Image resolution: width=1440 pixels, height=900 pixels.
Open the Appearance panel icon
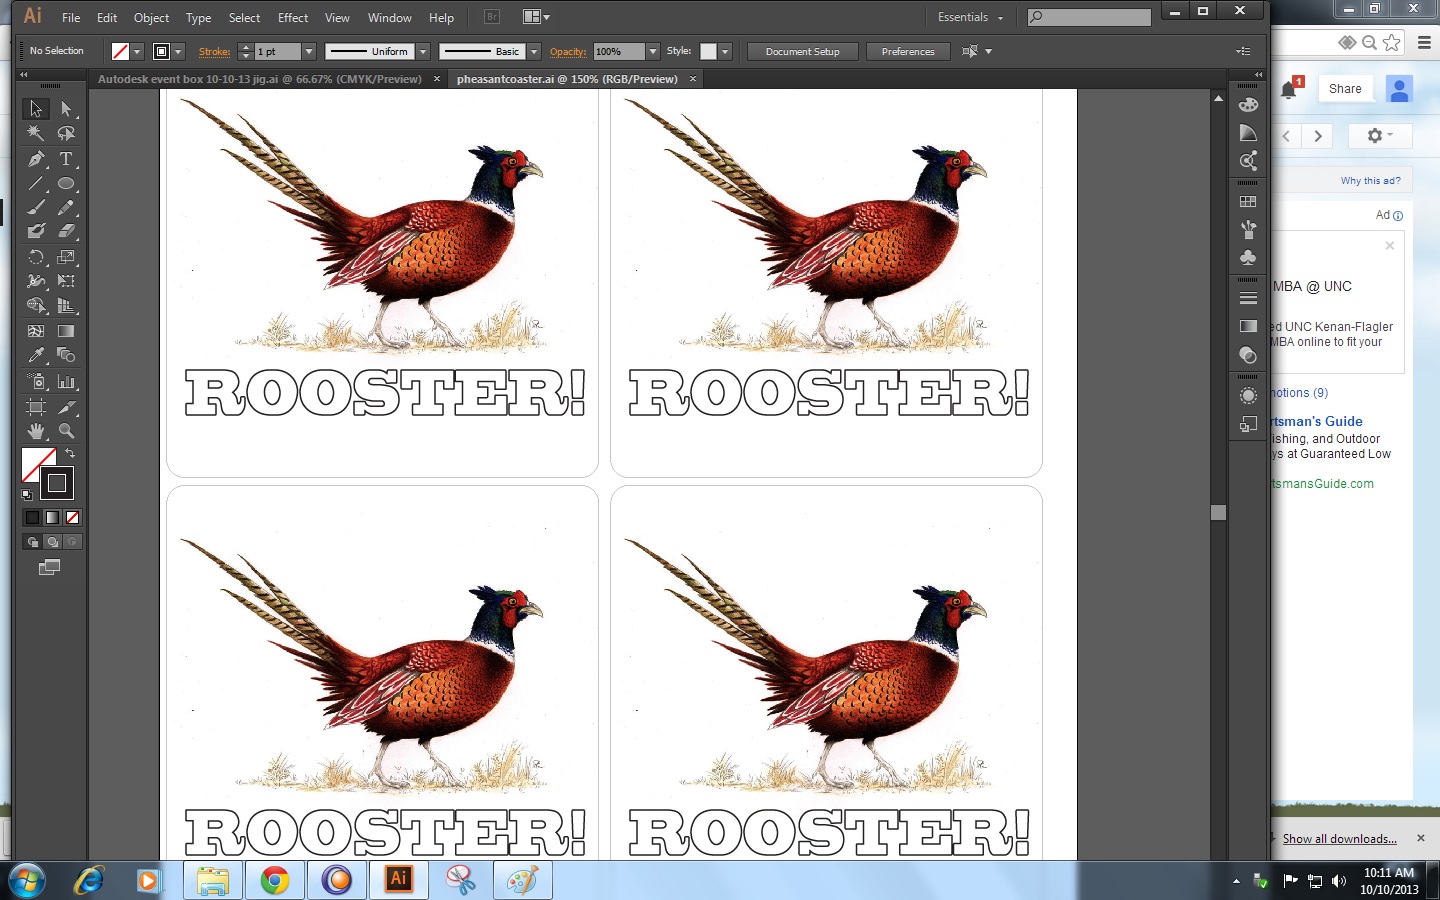[x=1248, y=396]
